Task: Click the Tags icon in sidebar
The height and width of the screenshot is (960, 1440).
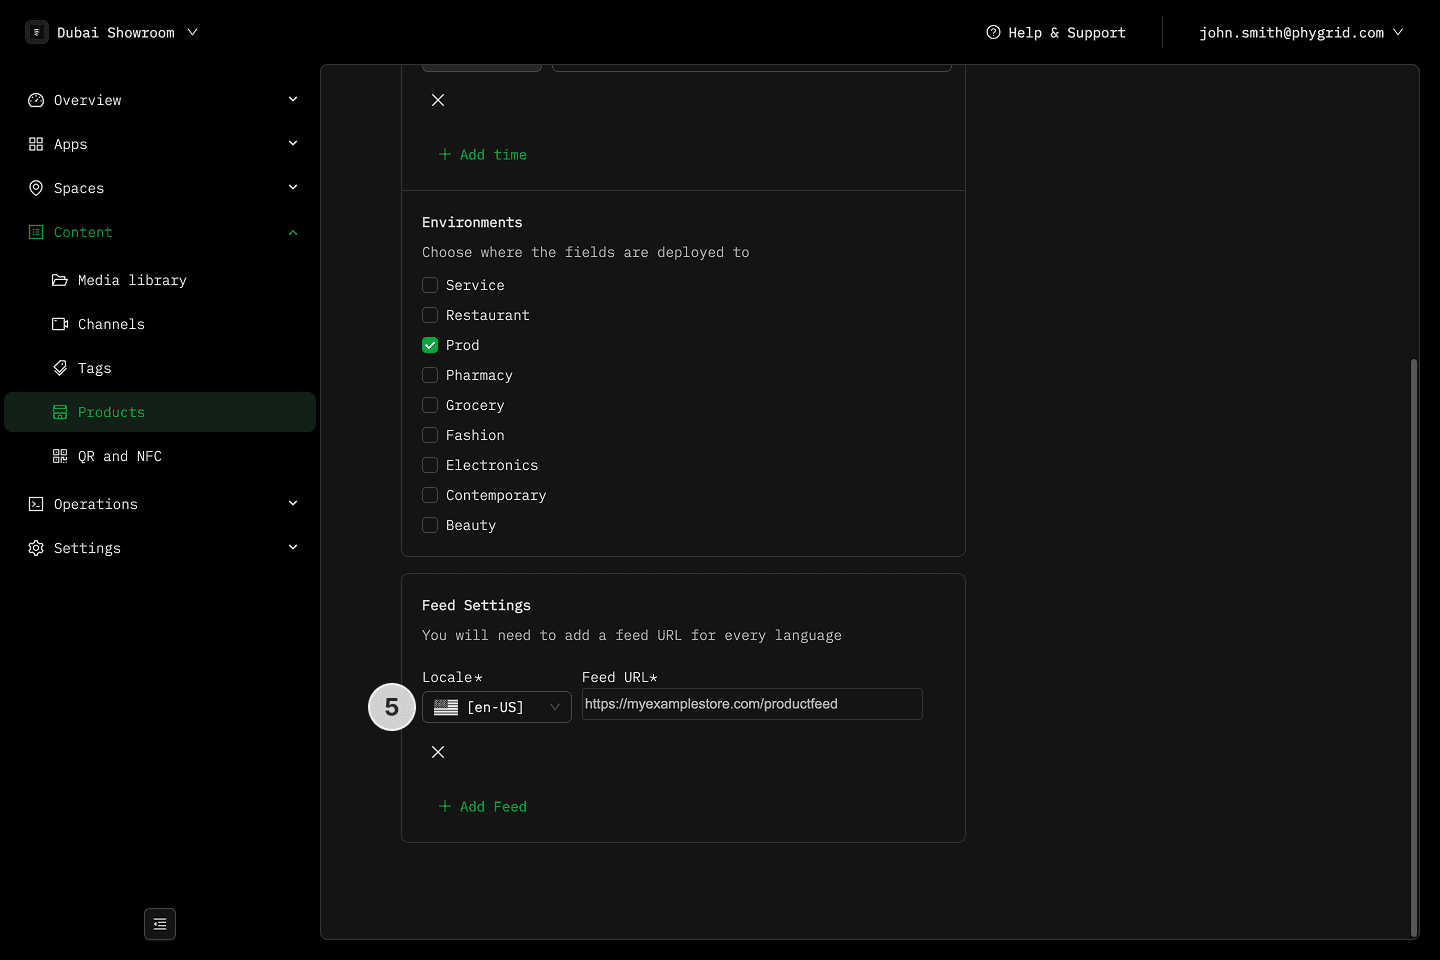Action: [60, 368]
